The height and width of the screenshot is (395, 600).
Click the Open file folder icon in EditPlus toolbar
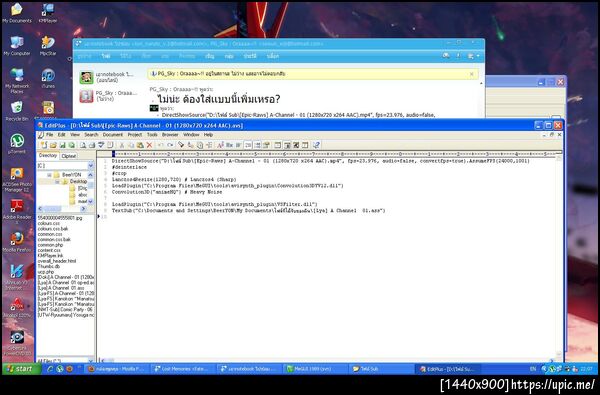(53, 145)
